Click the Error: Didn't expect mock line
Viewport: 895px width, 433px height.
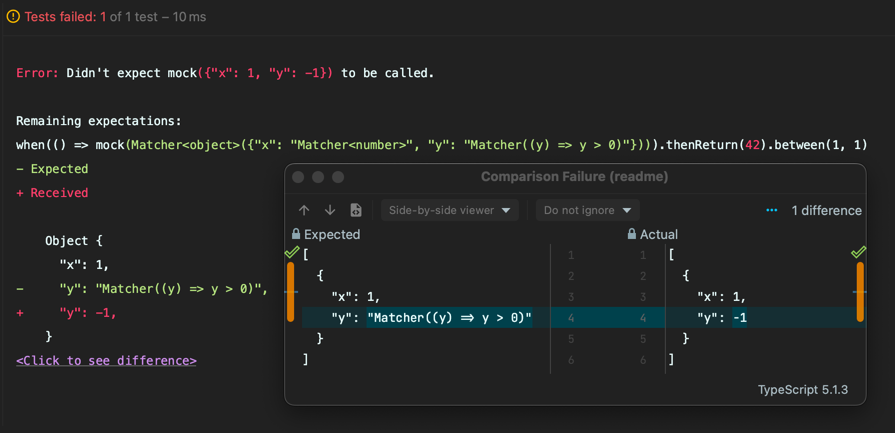(225, 73)
